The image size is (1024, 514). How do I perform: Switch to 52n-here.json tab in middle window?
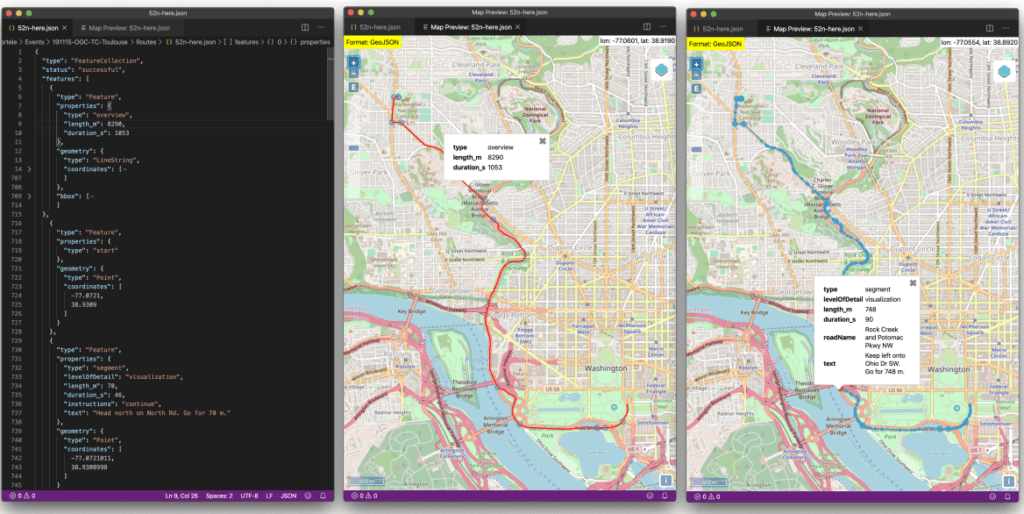point(378,29)
